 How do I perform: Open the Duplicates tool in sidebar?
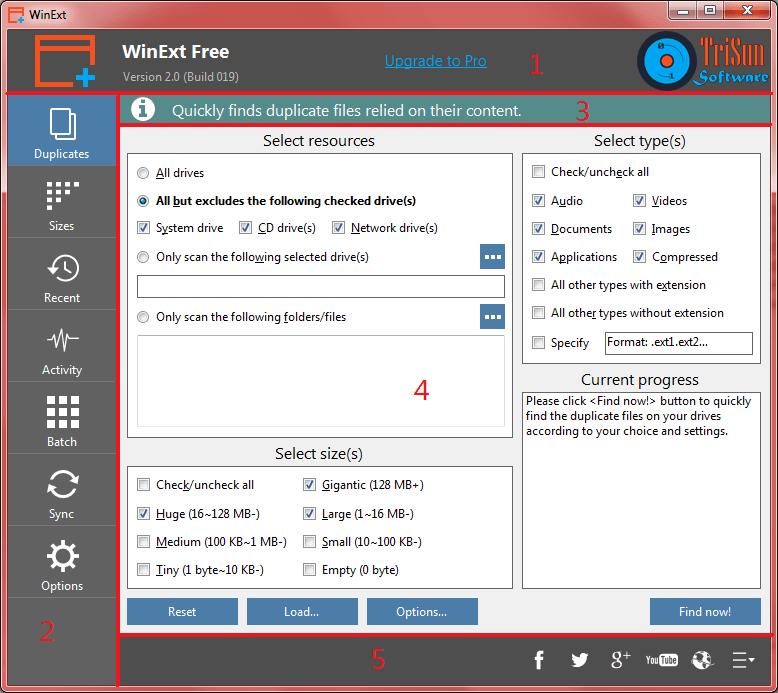(62, 131)
